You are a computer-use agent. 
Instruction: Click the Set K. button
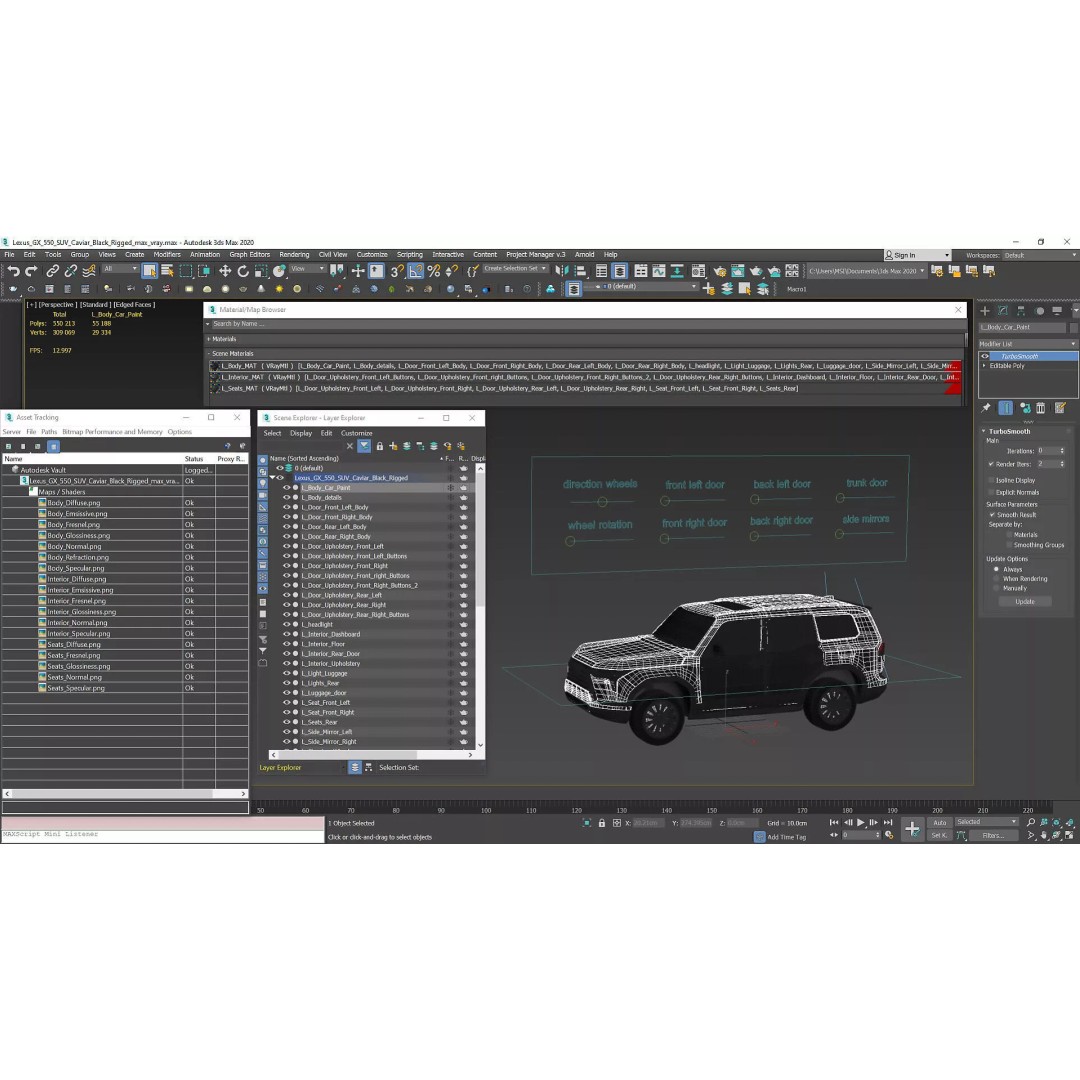coord(939,835)
